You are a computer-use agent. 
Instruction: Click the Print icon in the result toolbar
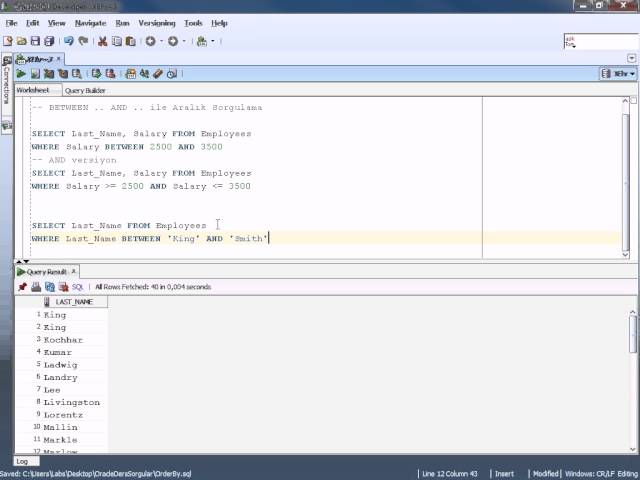pyautogui.click(x=36, y=287)
